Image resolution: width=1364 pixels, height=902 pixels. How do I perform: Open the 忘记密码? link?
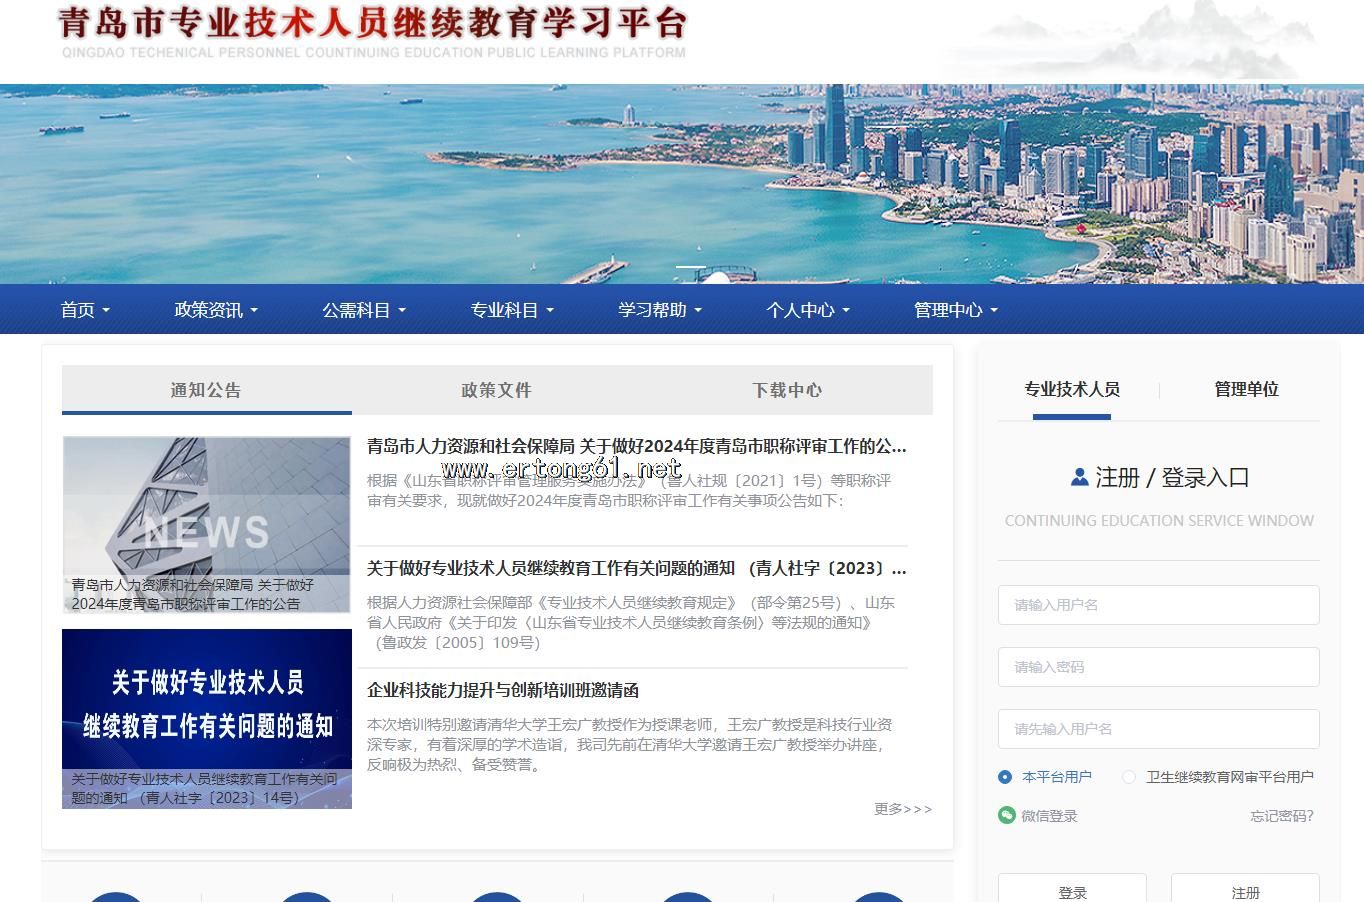pyautogui.click(x=1281, y=816)
